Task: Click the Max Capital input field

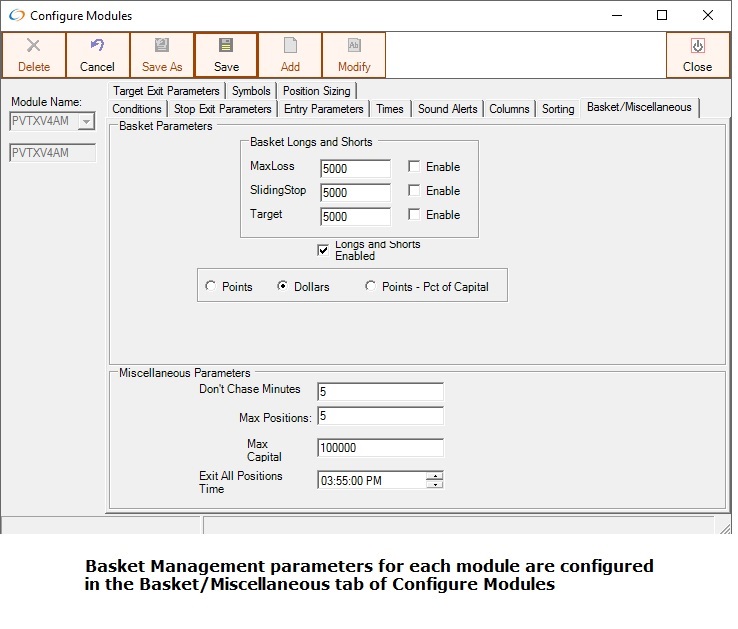Action: pyautogui.click(x=380, y=448)
